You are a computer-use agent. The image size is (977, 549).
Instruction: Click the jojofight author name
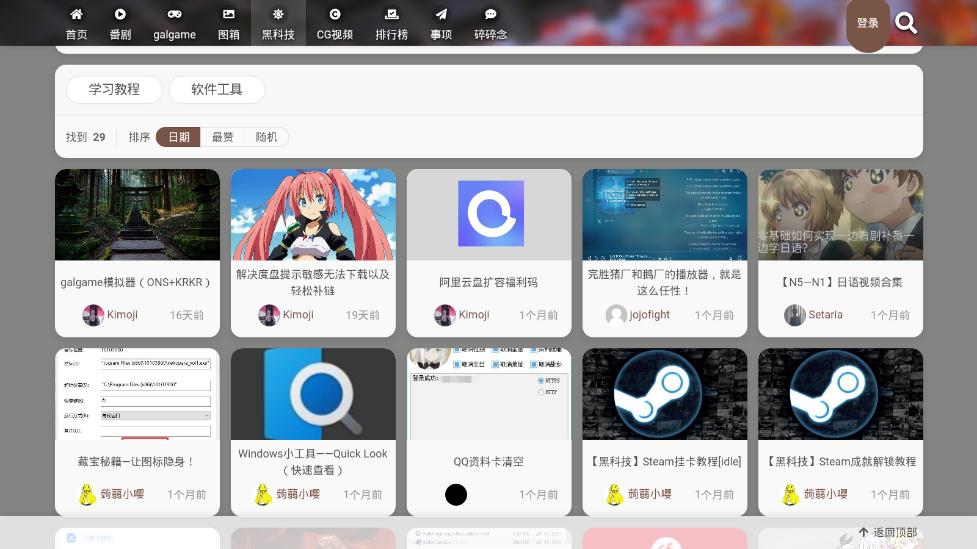(x=650, y=315)
